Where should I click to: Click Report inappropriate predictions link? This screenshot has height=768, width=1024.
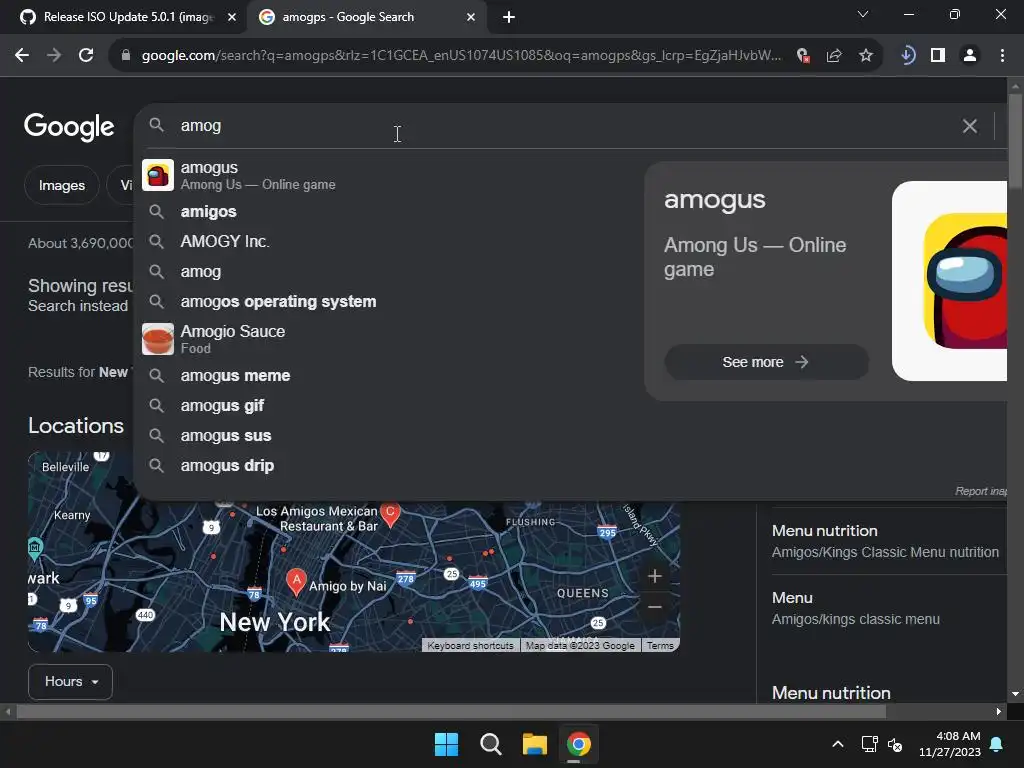pos(981,491)
